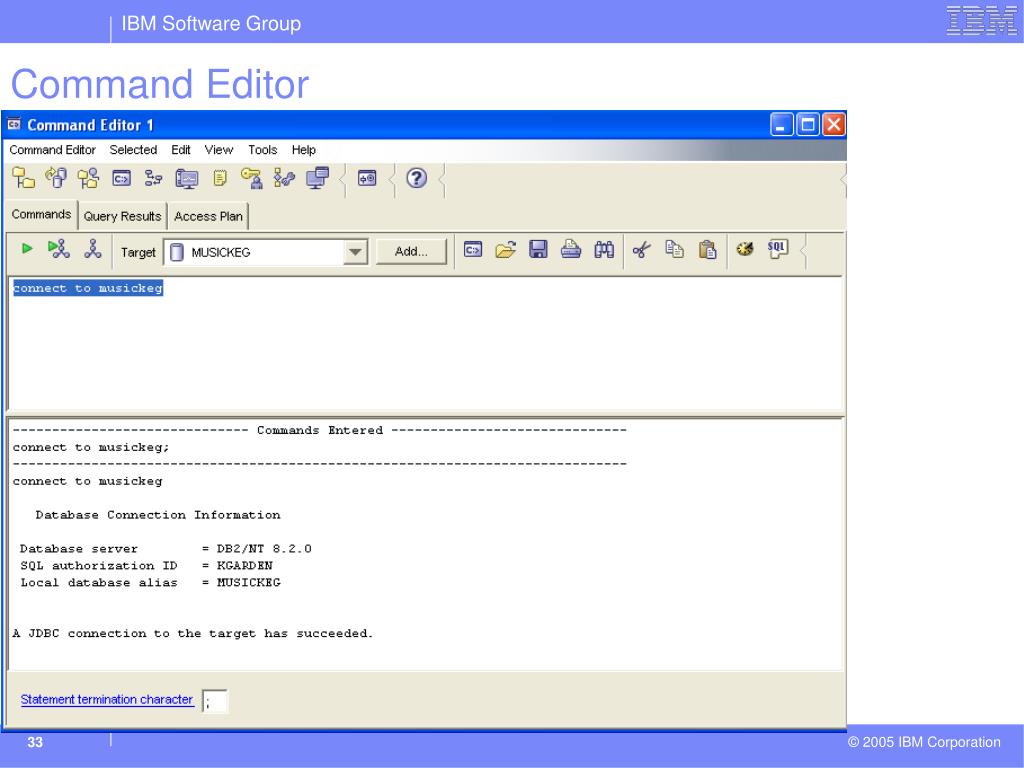Launch Command Editor icon in top toolbar
The image size is (1024, 768).
click(121, 178)
